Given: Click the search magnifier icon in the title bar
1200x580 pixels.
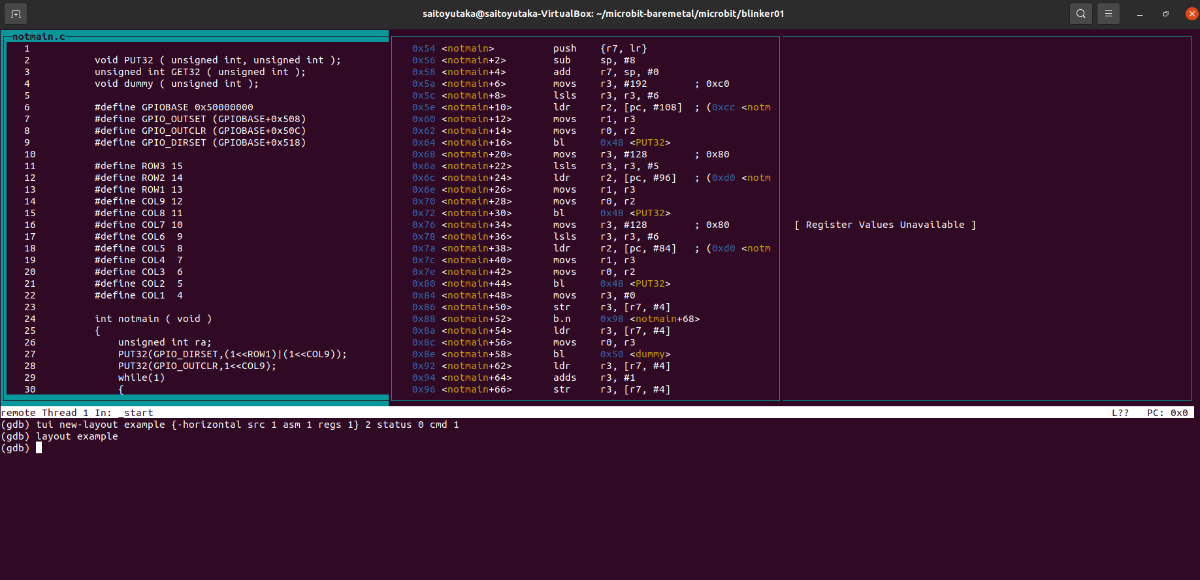Looking at the screenshot, I should tap(1082, 14).
